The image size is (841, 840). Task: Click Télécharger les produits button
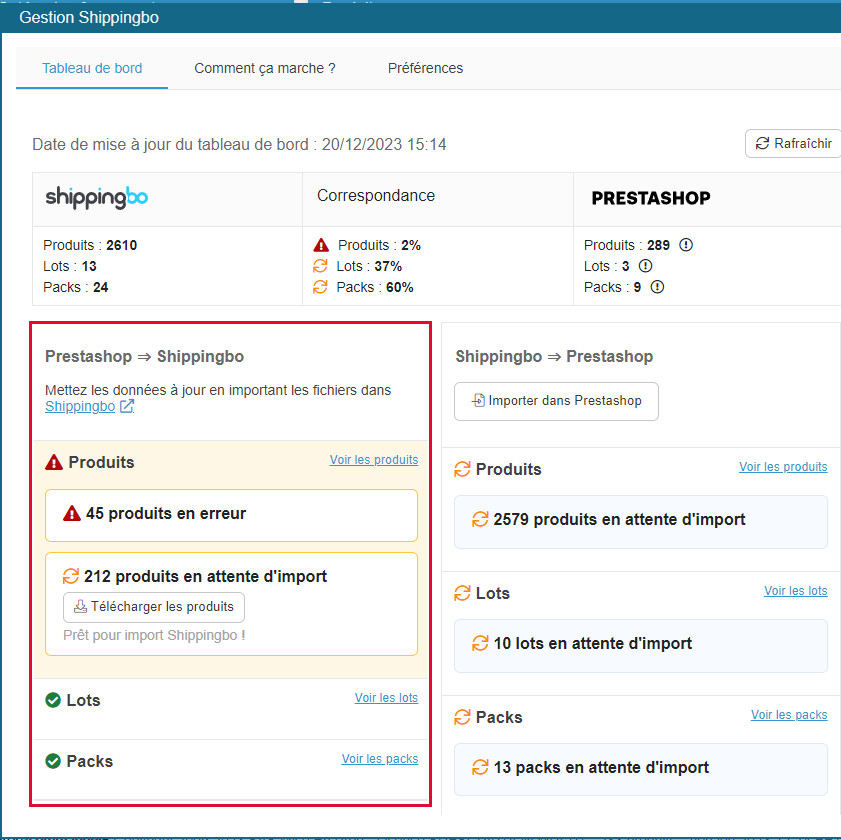point(154,607)
